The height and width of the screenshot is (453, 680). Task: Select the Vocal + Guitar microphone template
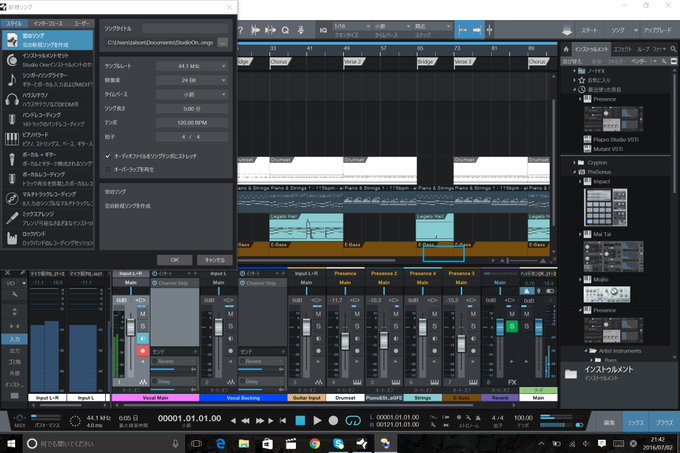48,159
